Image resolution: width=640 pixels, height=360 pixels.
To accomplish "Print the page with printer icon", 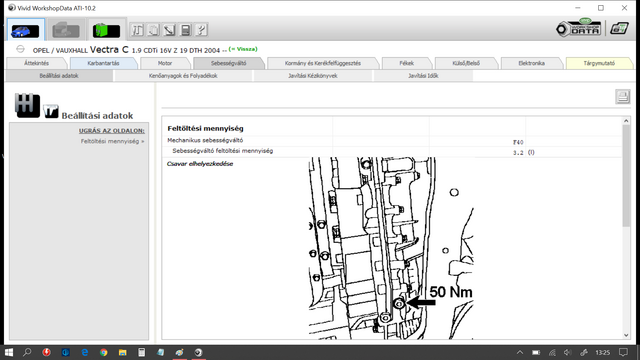I will (623, 97).
